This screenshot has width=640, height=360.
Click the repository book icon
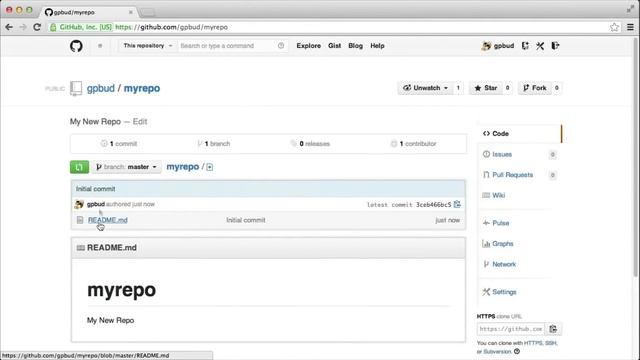click(x=76, y=88)
